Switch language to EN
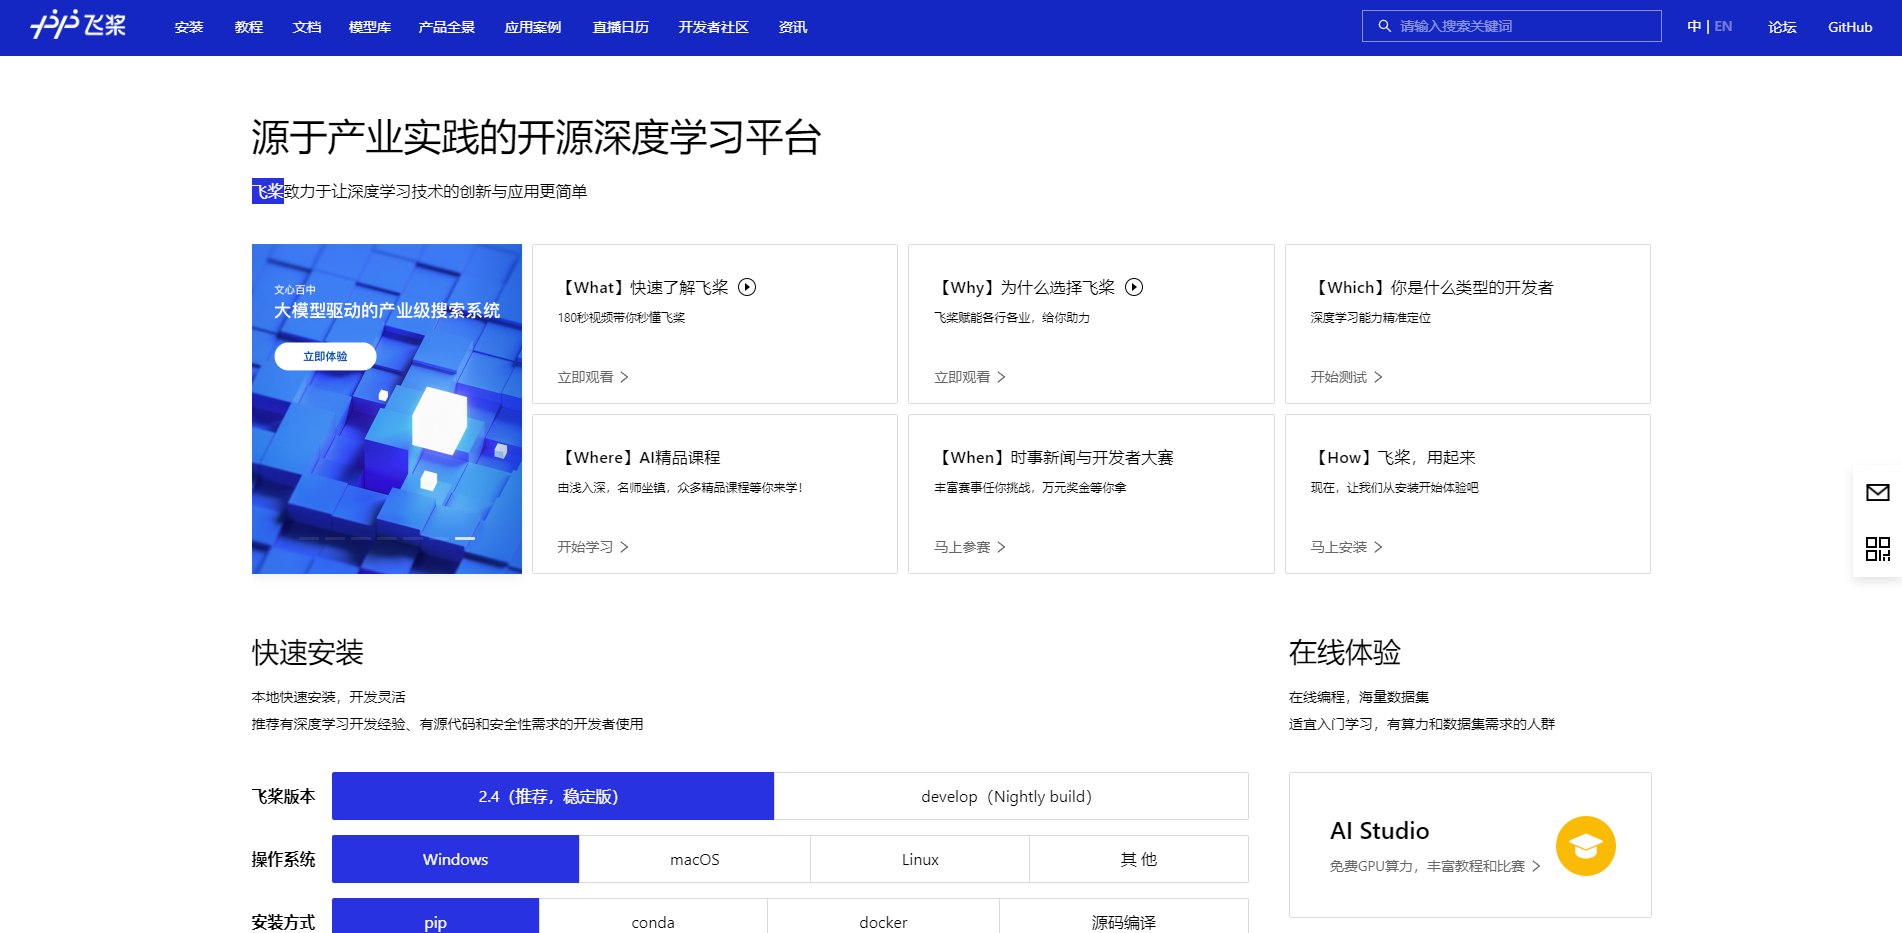The height and width of the screenshot is (933, 1902). pyautogui.click(x=1723, y=27)
